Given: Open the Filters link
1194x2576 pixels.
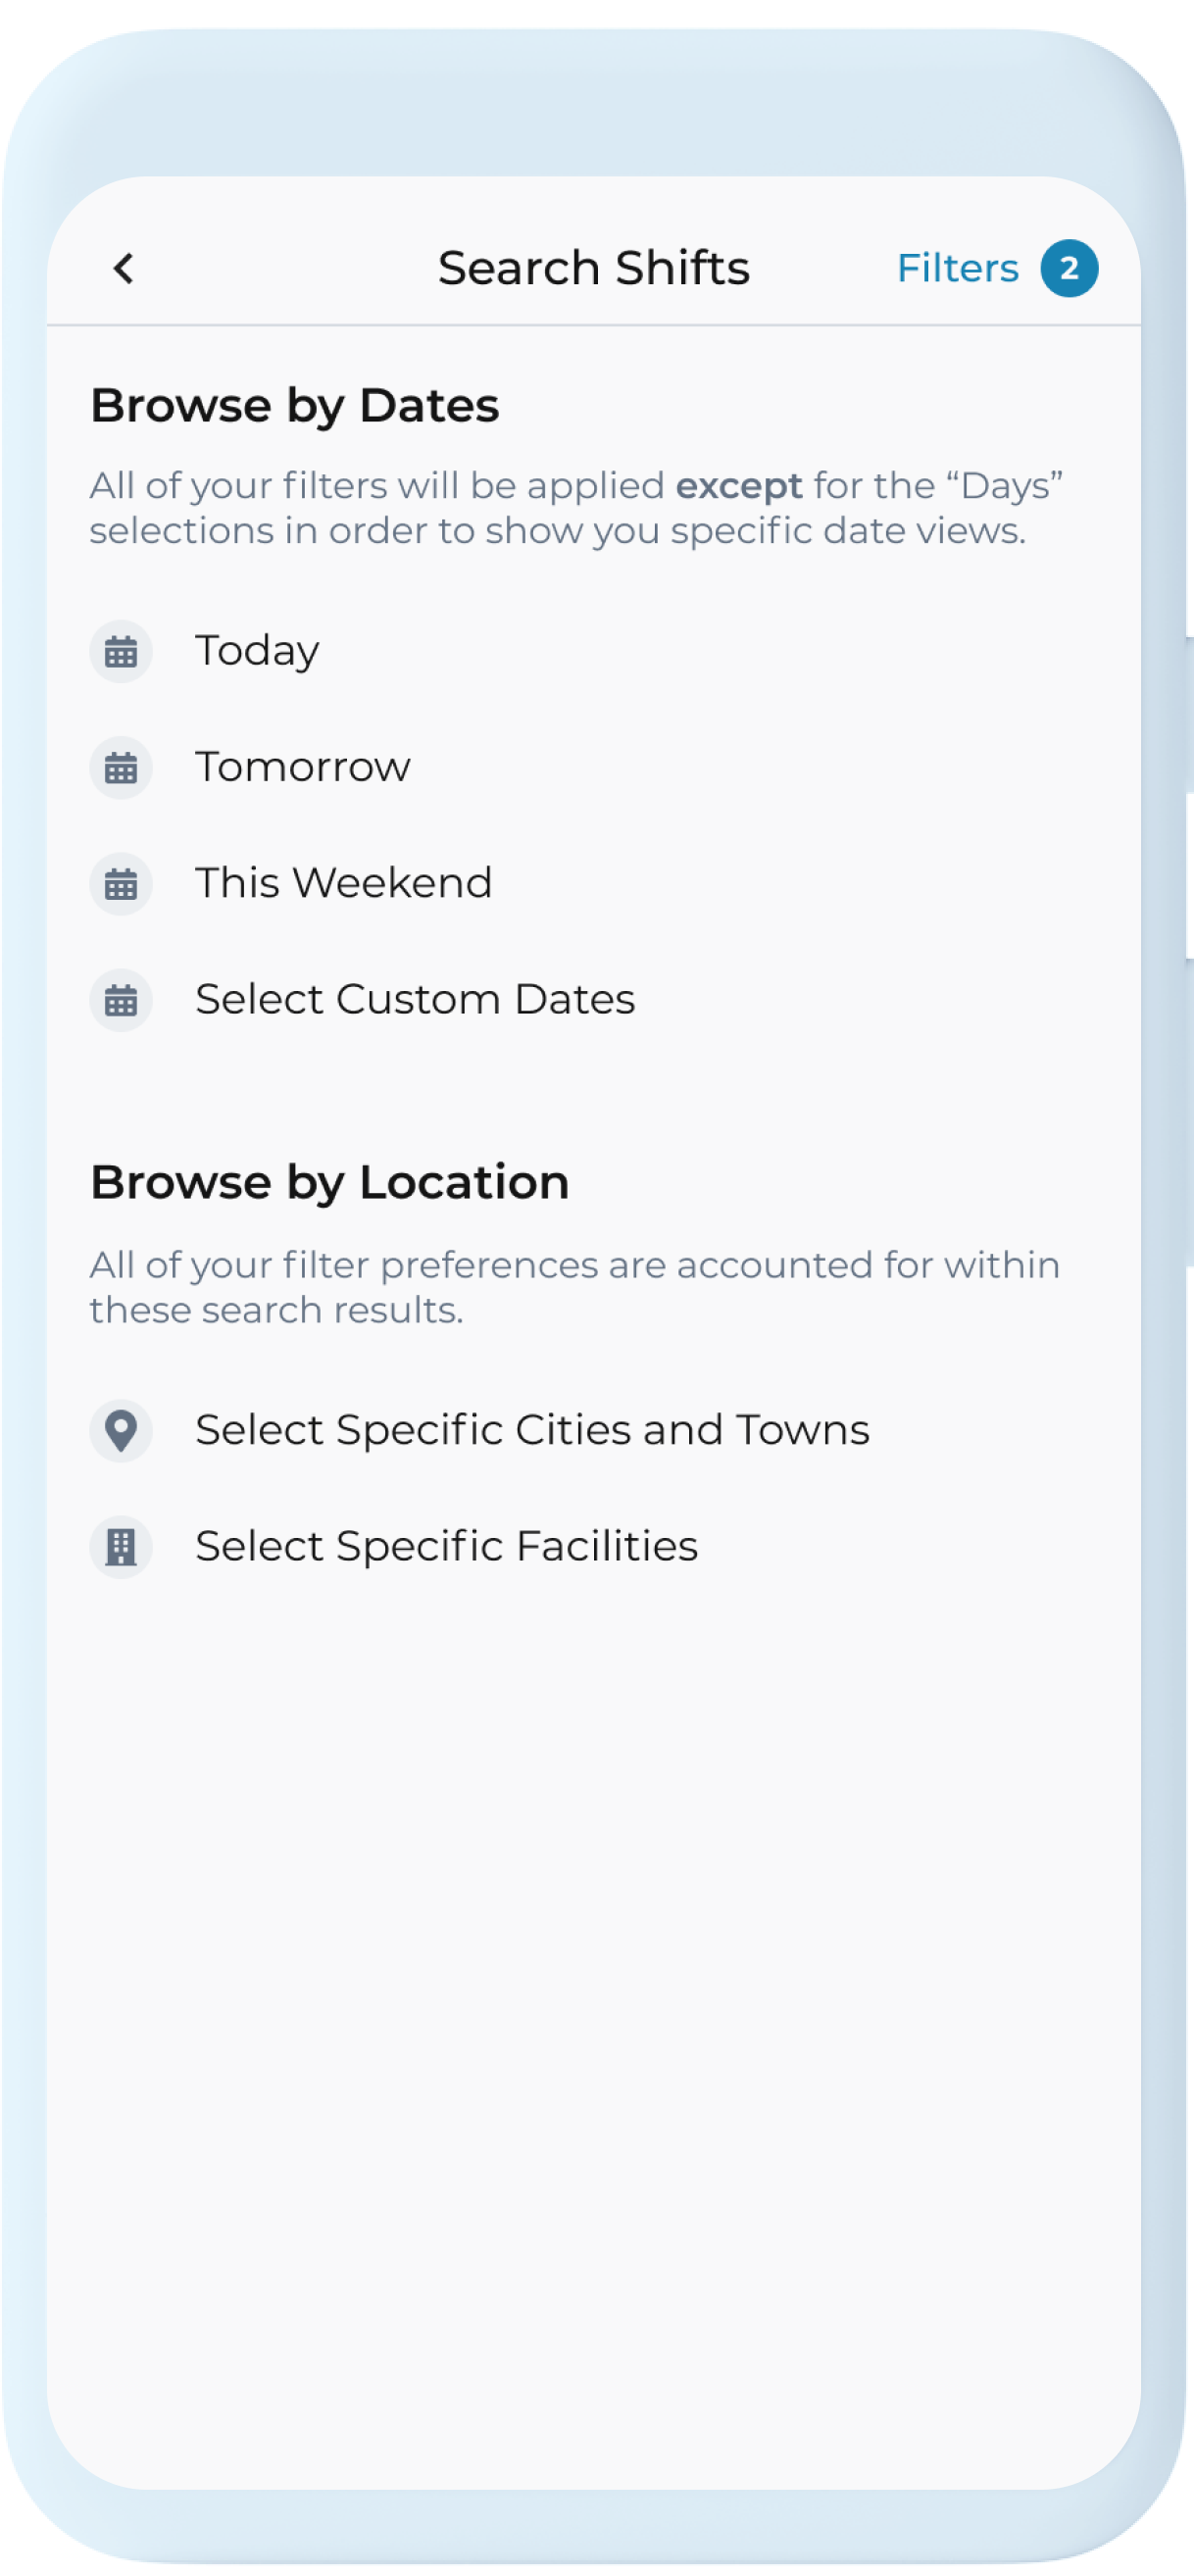Looking at the screenshot, I should 957,268.
